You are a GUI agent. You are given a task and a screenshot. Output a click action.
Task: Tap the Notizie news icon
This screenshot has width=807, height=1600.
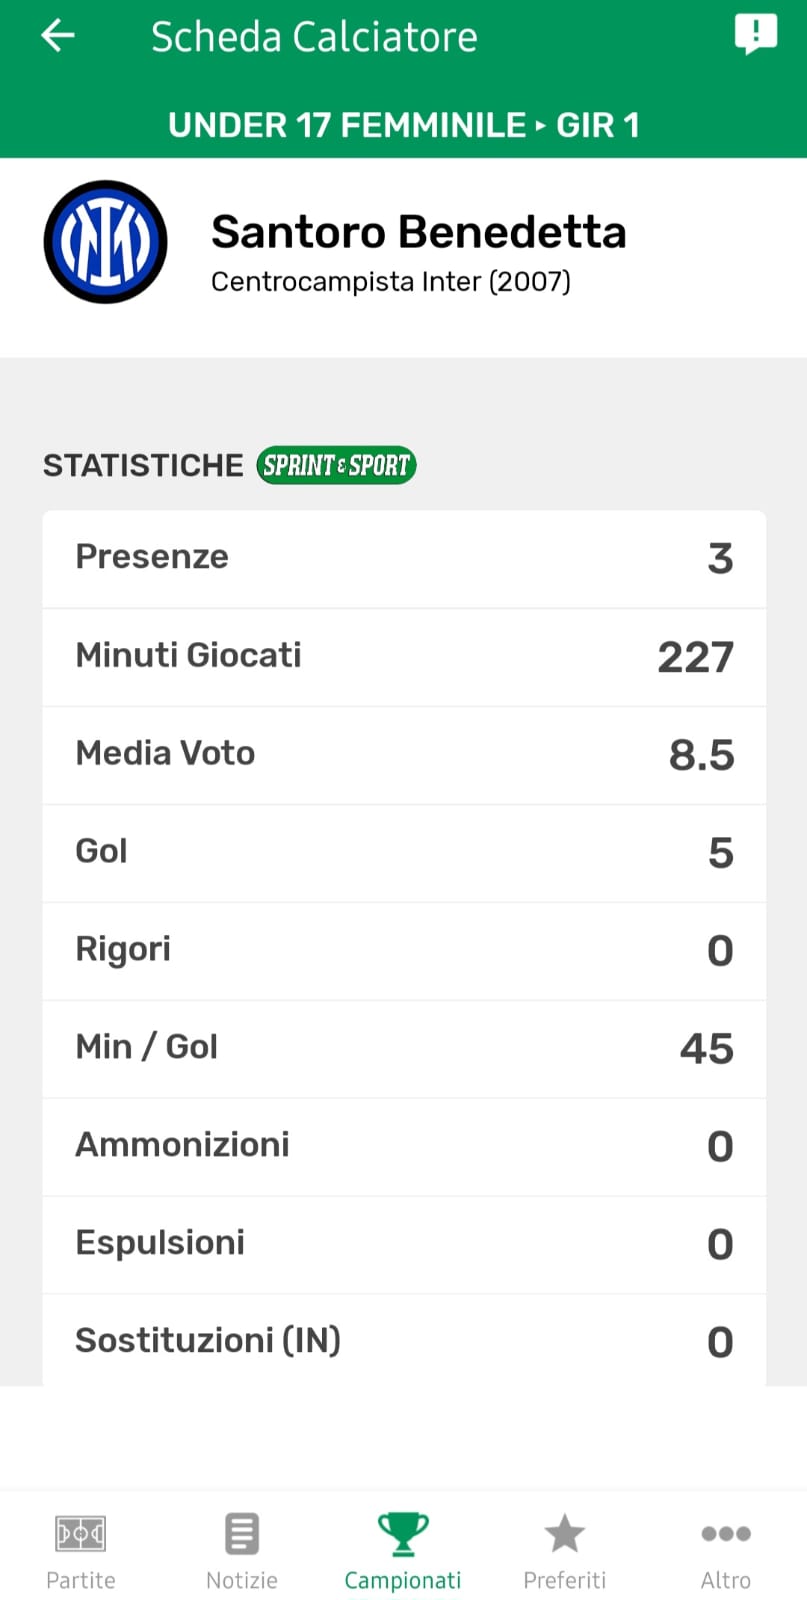pyautogui.click(x=242, y=1533)
